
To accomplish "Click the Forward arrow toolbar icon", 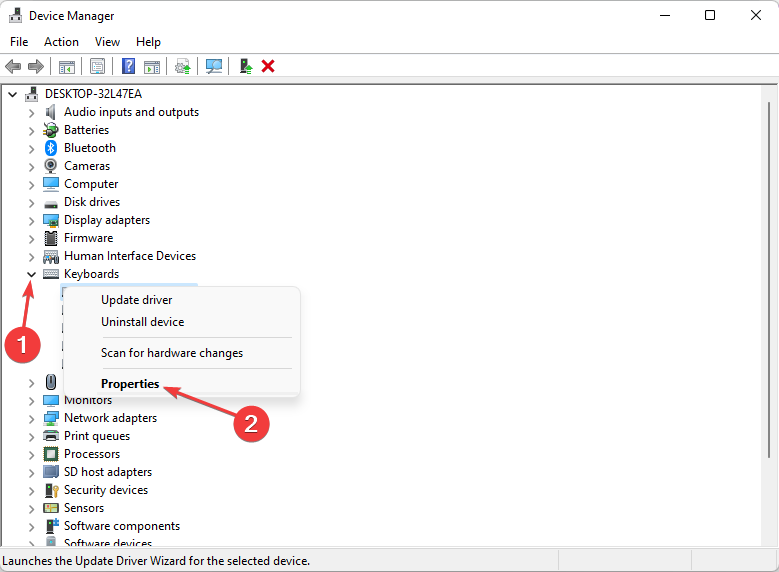I will (x=36, y=66).
